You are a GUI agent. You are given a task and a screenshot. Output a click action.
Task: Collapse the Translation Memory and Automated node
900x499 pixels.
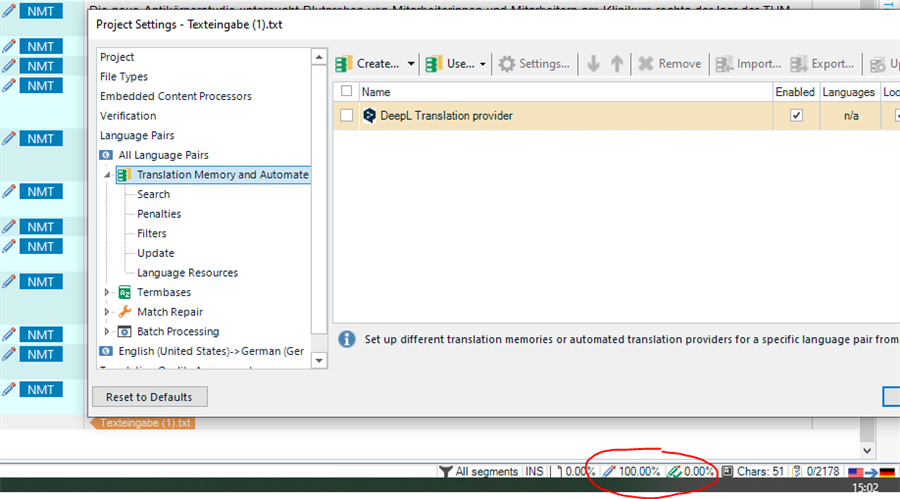(x=107, y=175)
